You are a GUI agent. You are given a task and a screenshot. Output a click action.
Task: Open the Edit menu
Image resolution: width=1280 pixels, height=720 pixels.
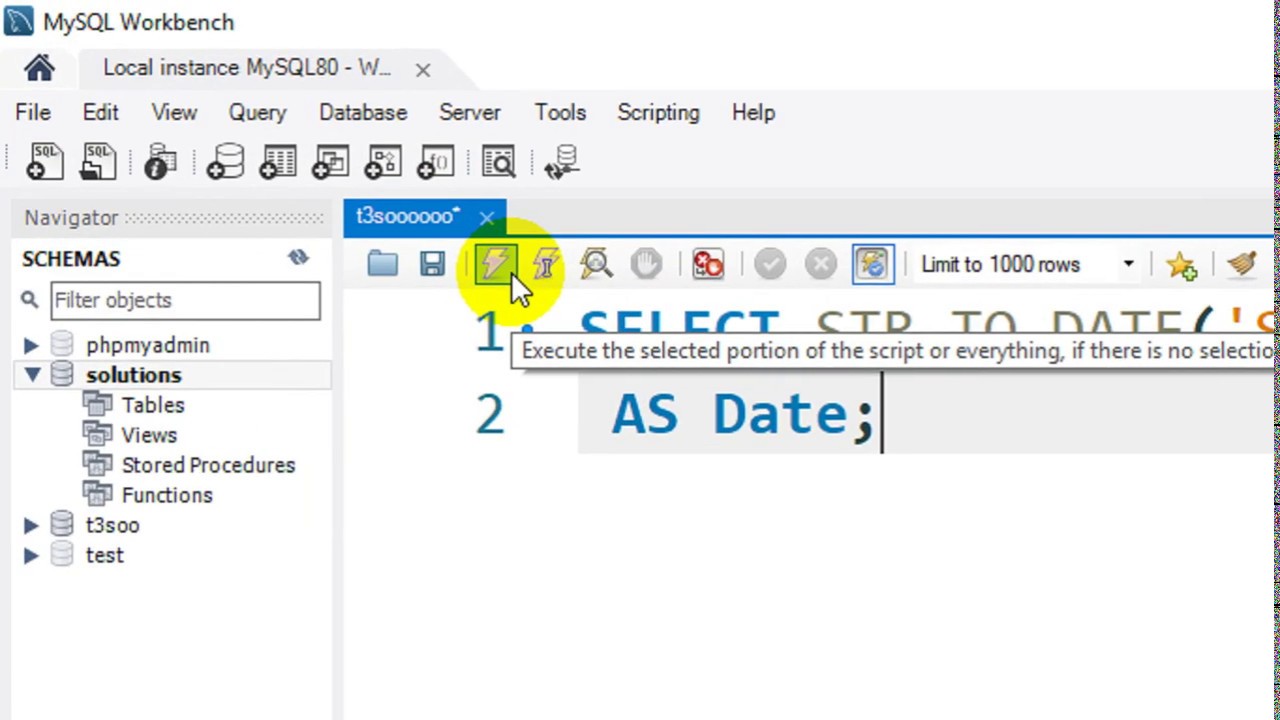(x=100, y=112)
